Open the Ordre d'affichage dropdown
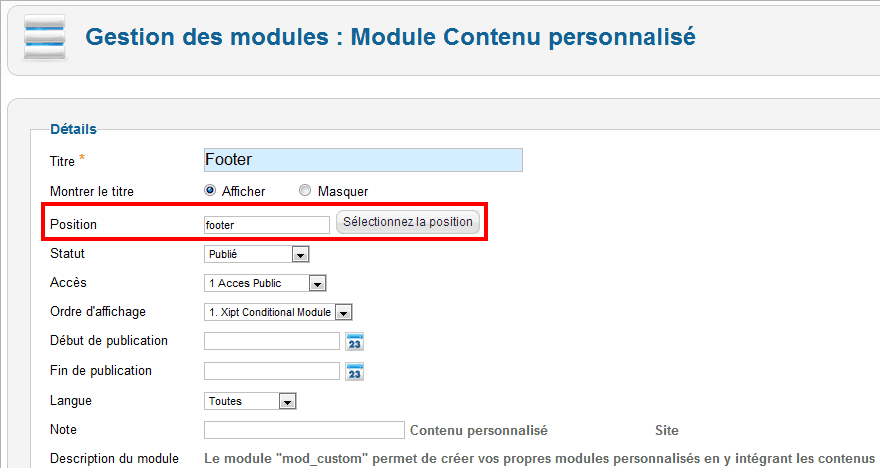Screen dimensions: 880x468 (278, 312)
